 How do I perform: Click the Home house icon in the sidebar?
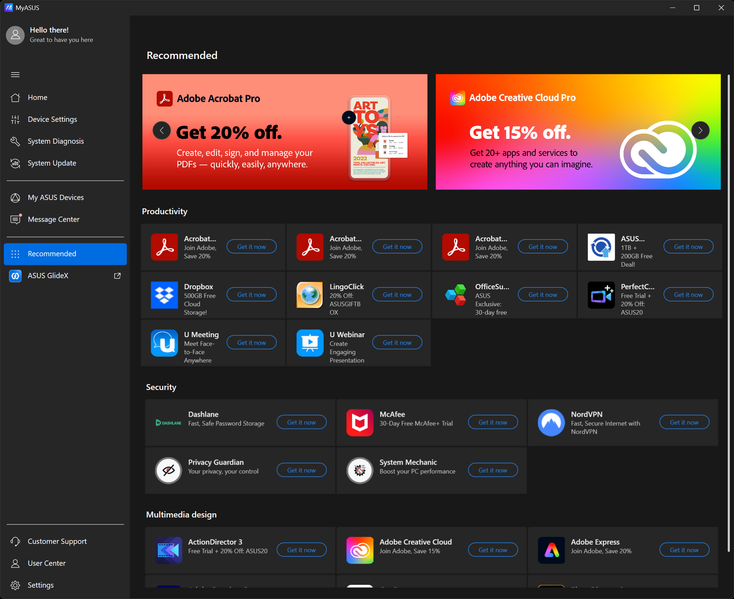pyautogui.click(x=15, y=97)
